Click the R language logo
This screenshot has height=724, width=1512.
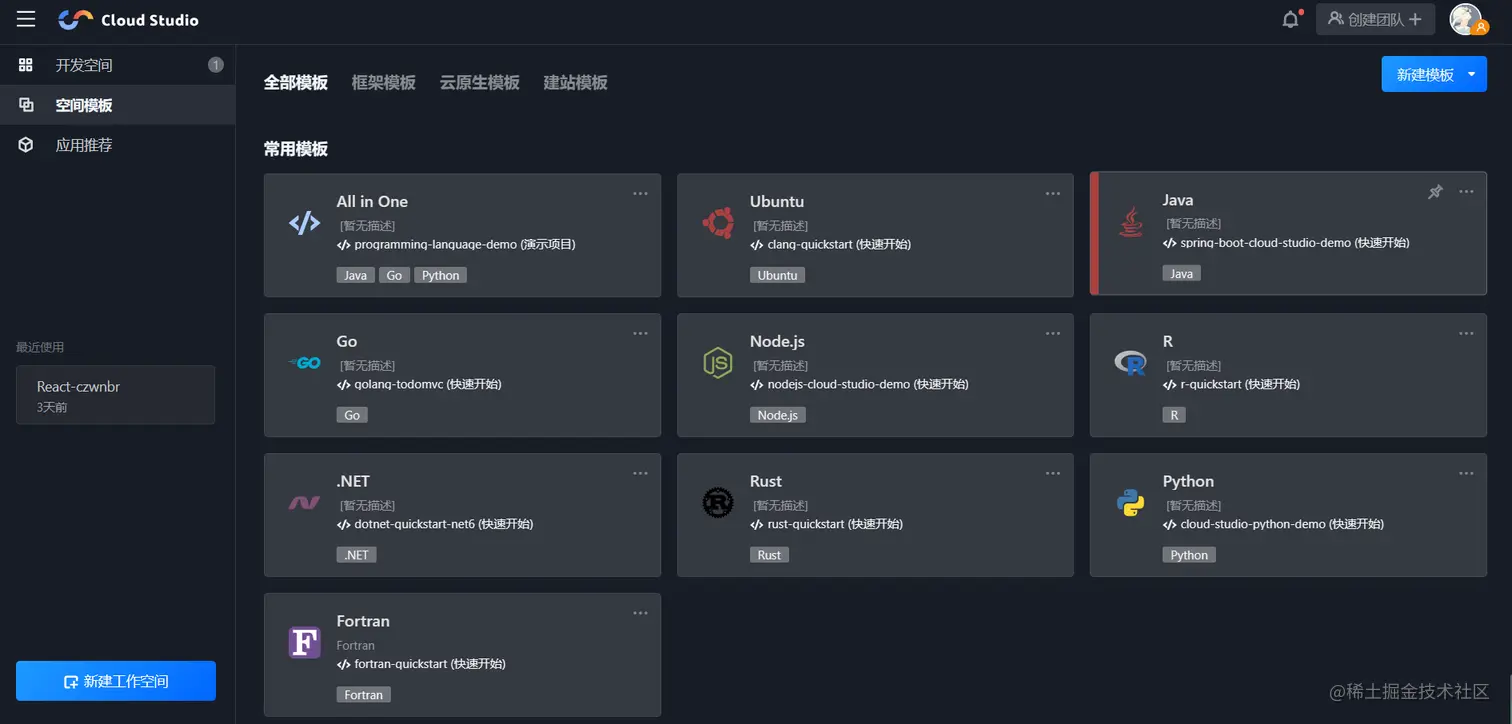click(1130, 363)
